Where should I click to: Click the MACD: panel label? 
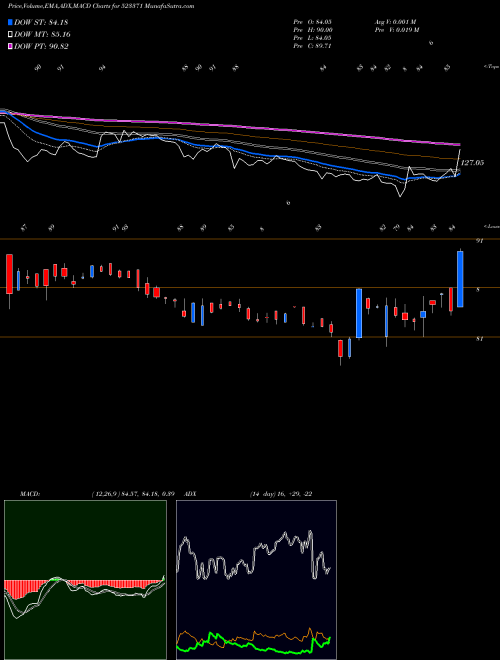30,494
